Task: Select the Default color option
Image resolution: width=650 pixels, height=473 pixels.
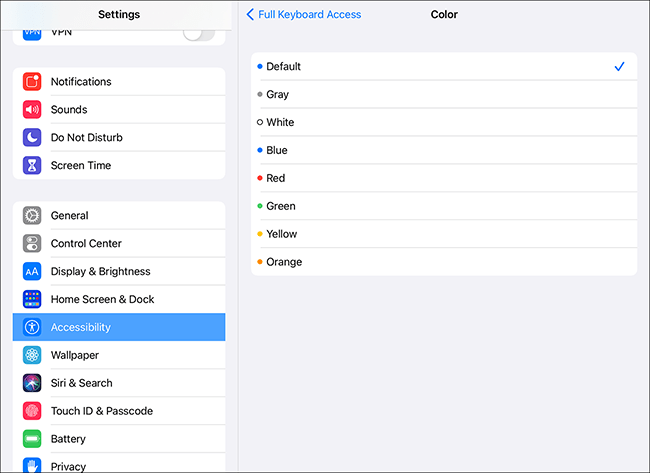Action: 443,67
